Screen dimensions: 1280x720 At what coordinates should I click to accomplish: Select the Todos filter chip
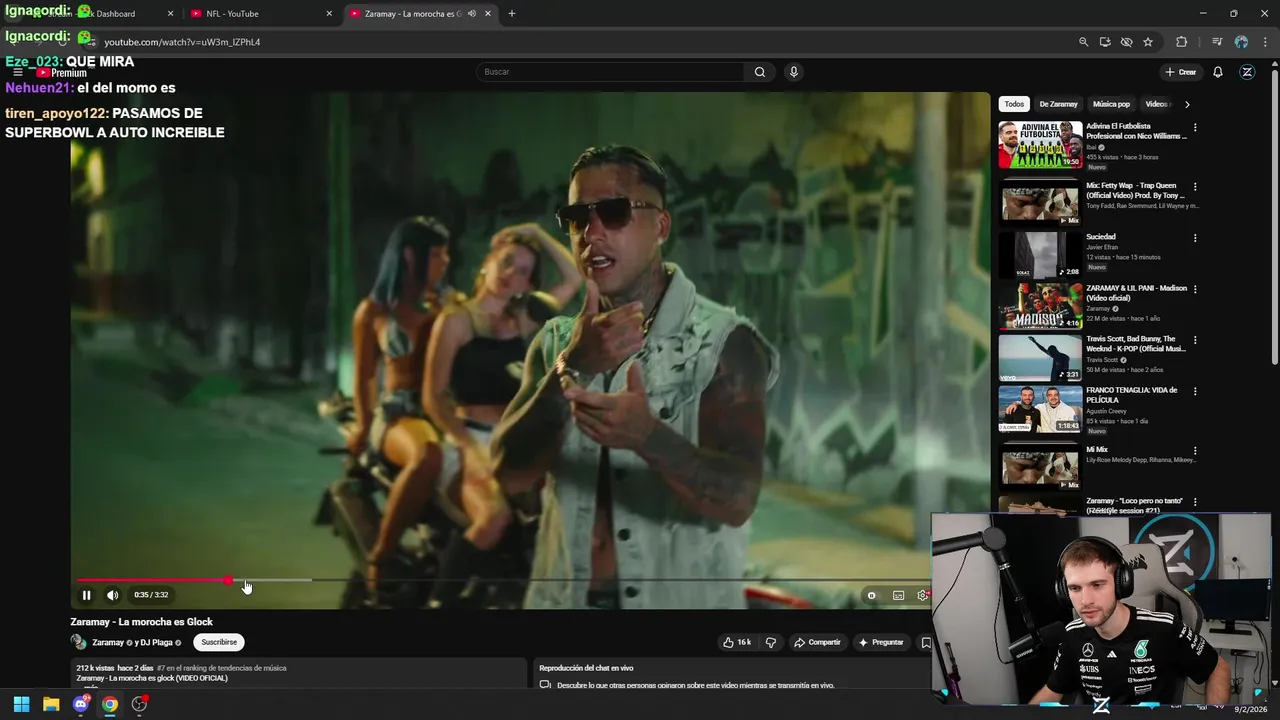coord(1014,104)
